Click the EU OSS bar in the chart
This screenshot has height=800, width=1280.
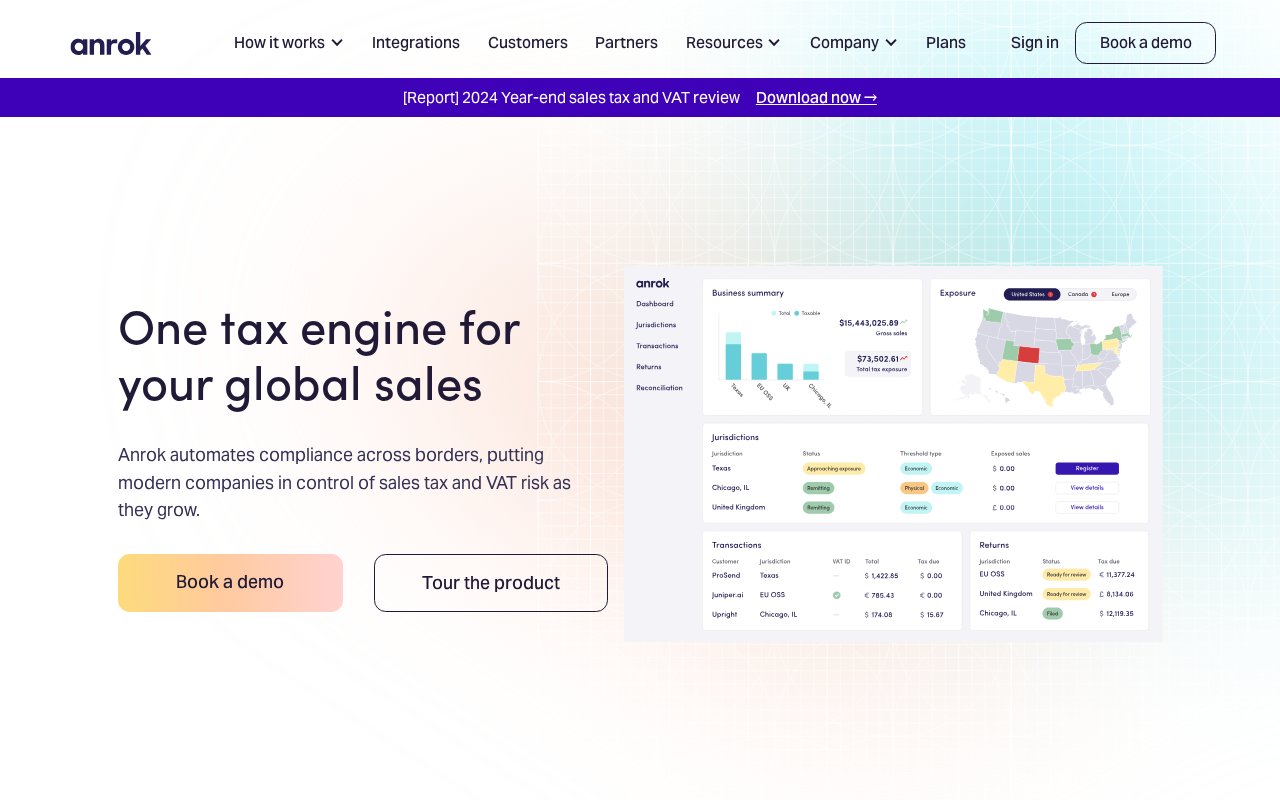(x=759, y=366)
